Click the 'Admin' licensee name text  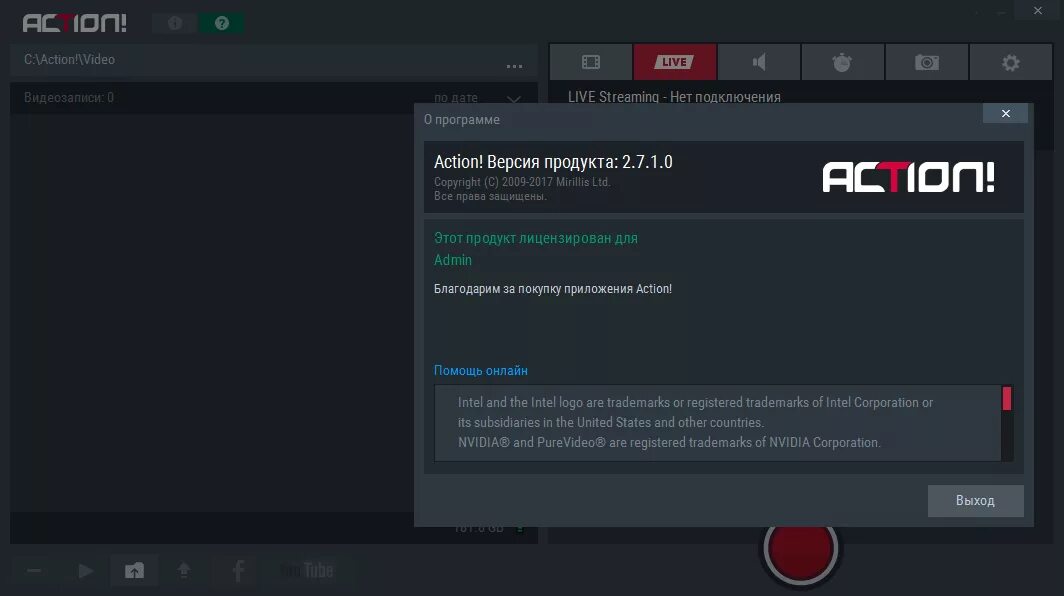[453, 260]
